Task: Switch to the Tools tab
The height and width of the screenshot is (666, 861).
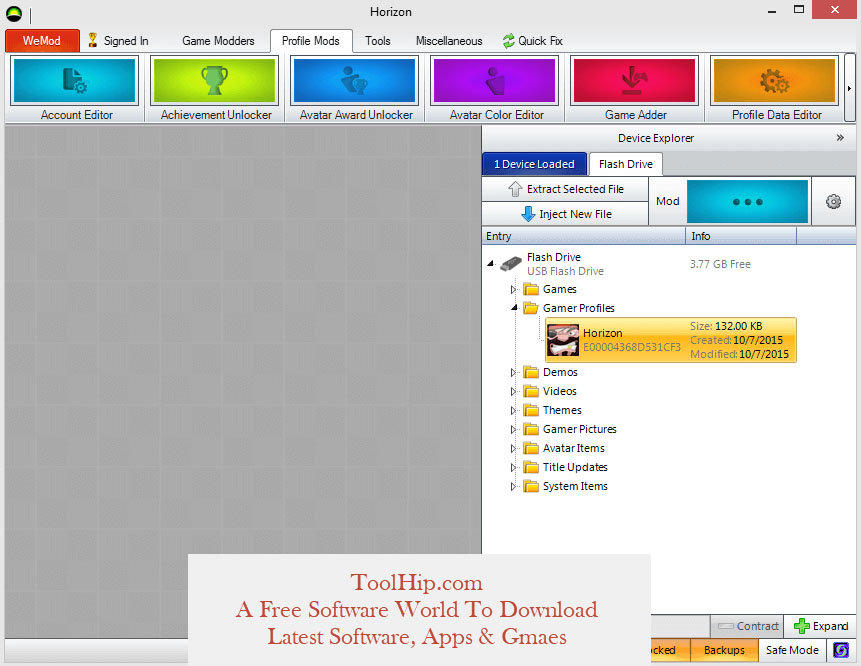Action: click(378, 41)
